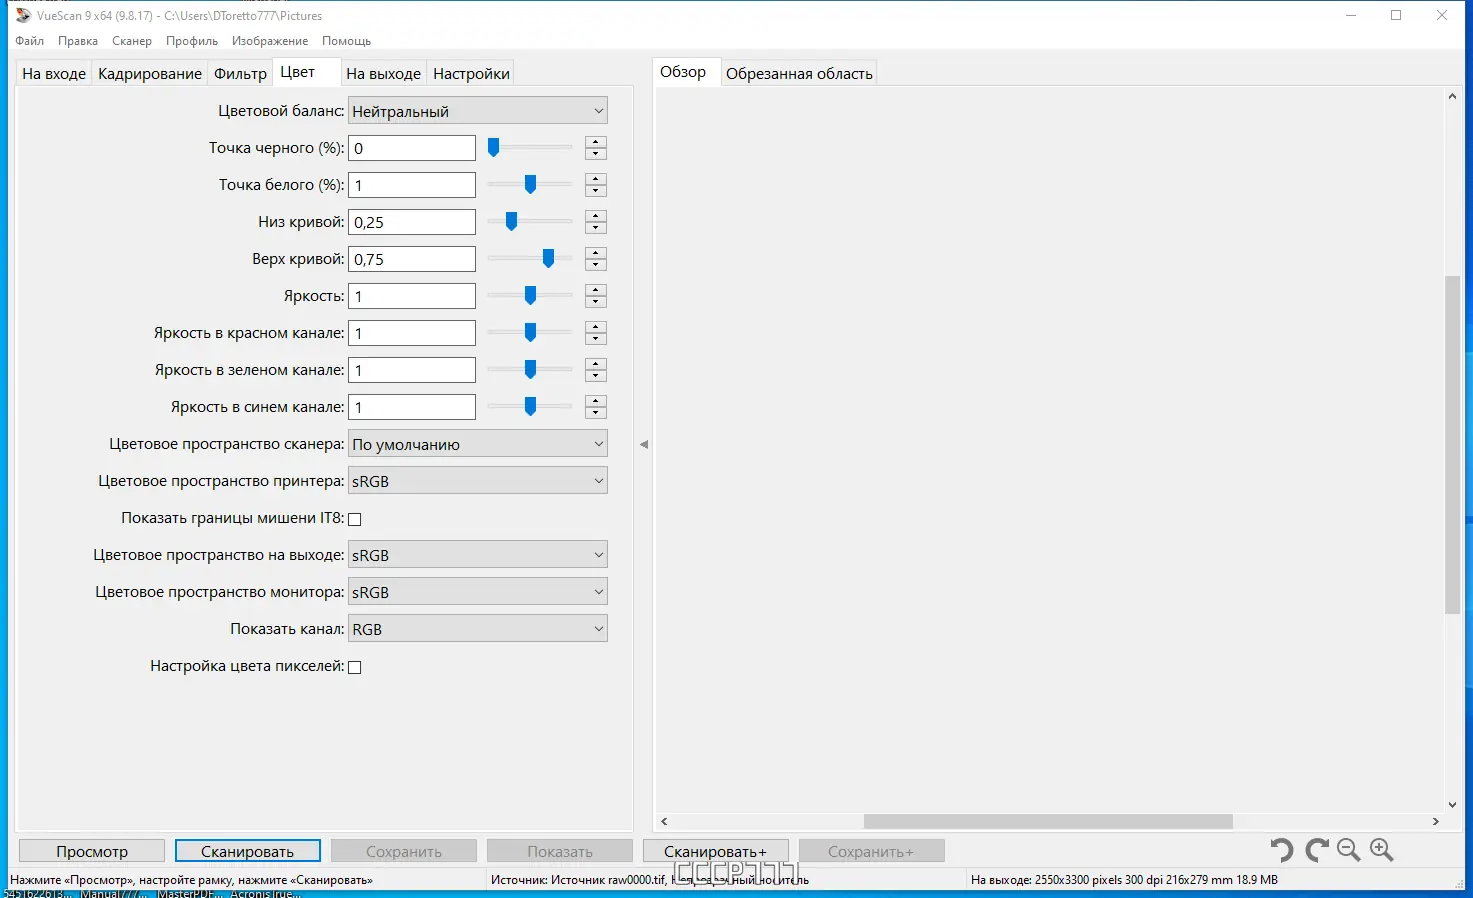Open Цветовое пространство на выходе dropdown
1473x898 pixels.
478,555
